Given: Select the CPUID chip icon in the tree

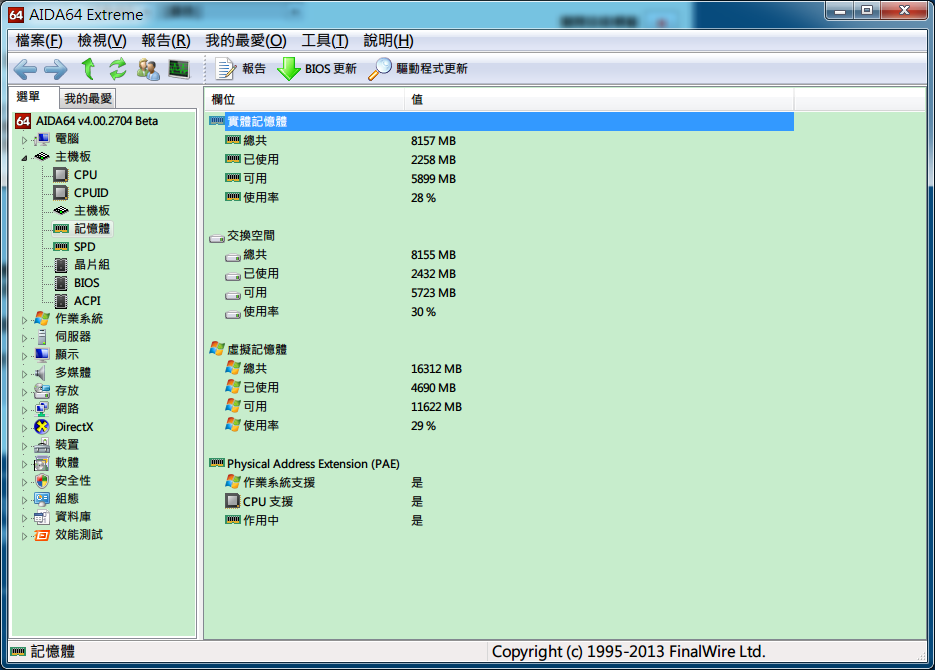Looking at the screenshot, I should (60, 193).
